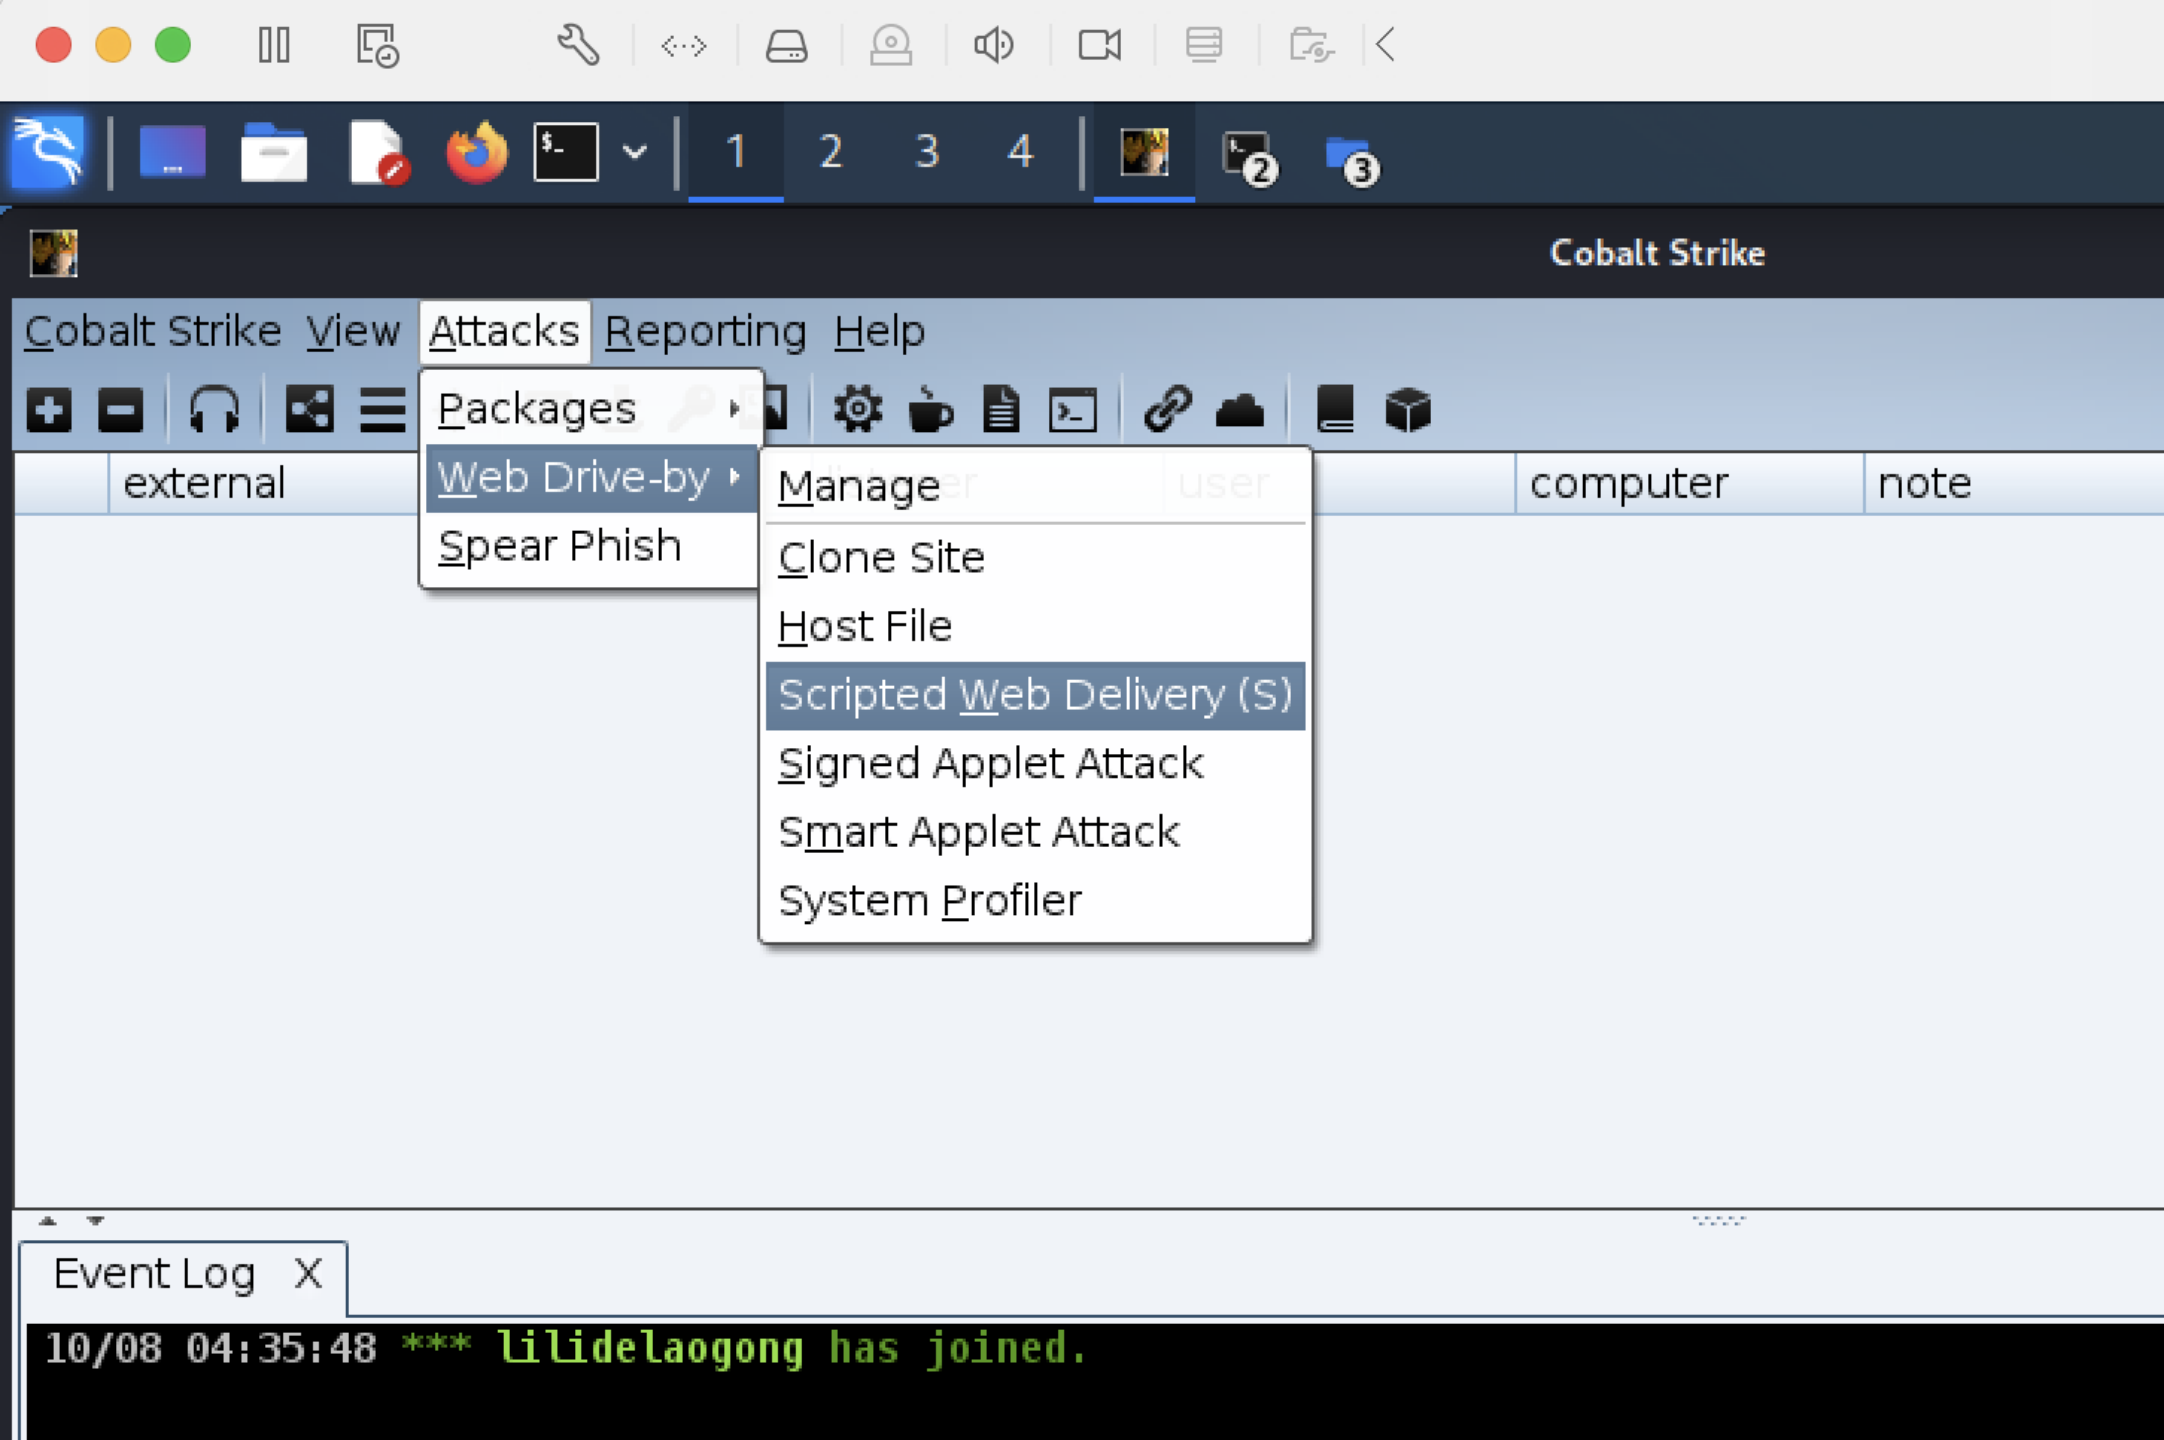
Task: Click the gear payload generator icon
Action: pyautogui.click(x=858, y=410)
